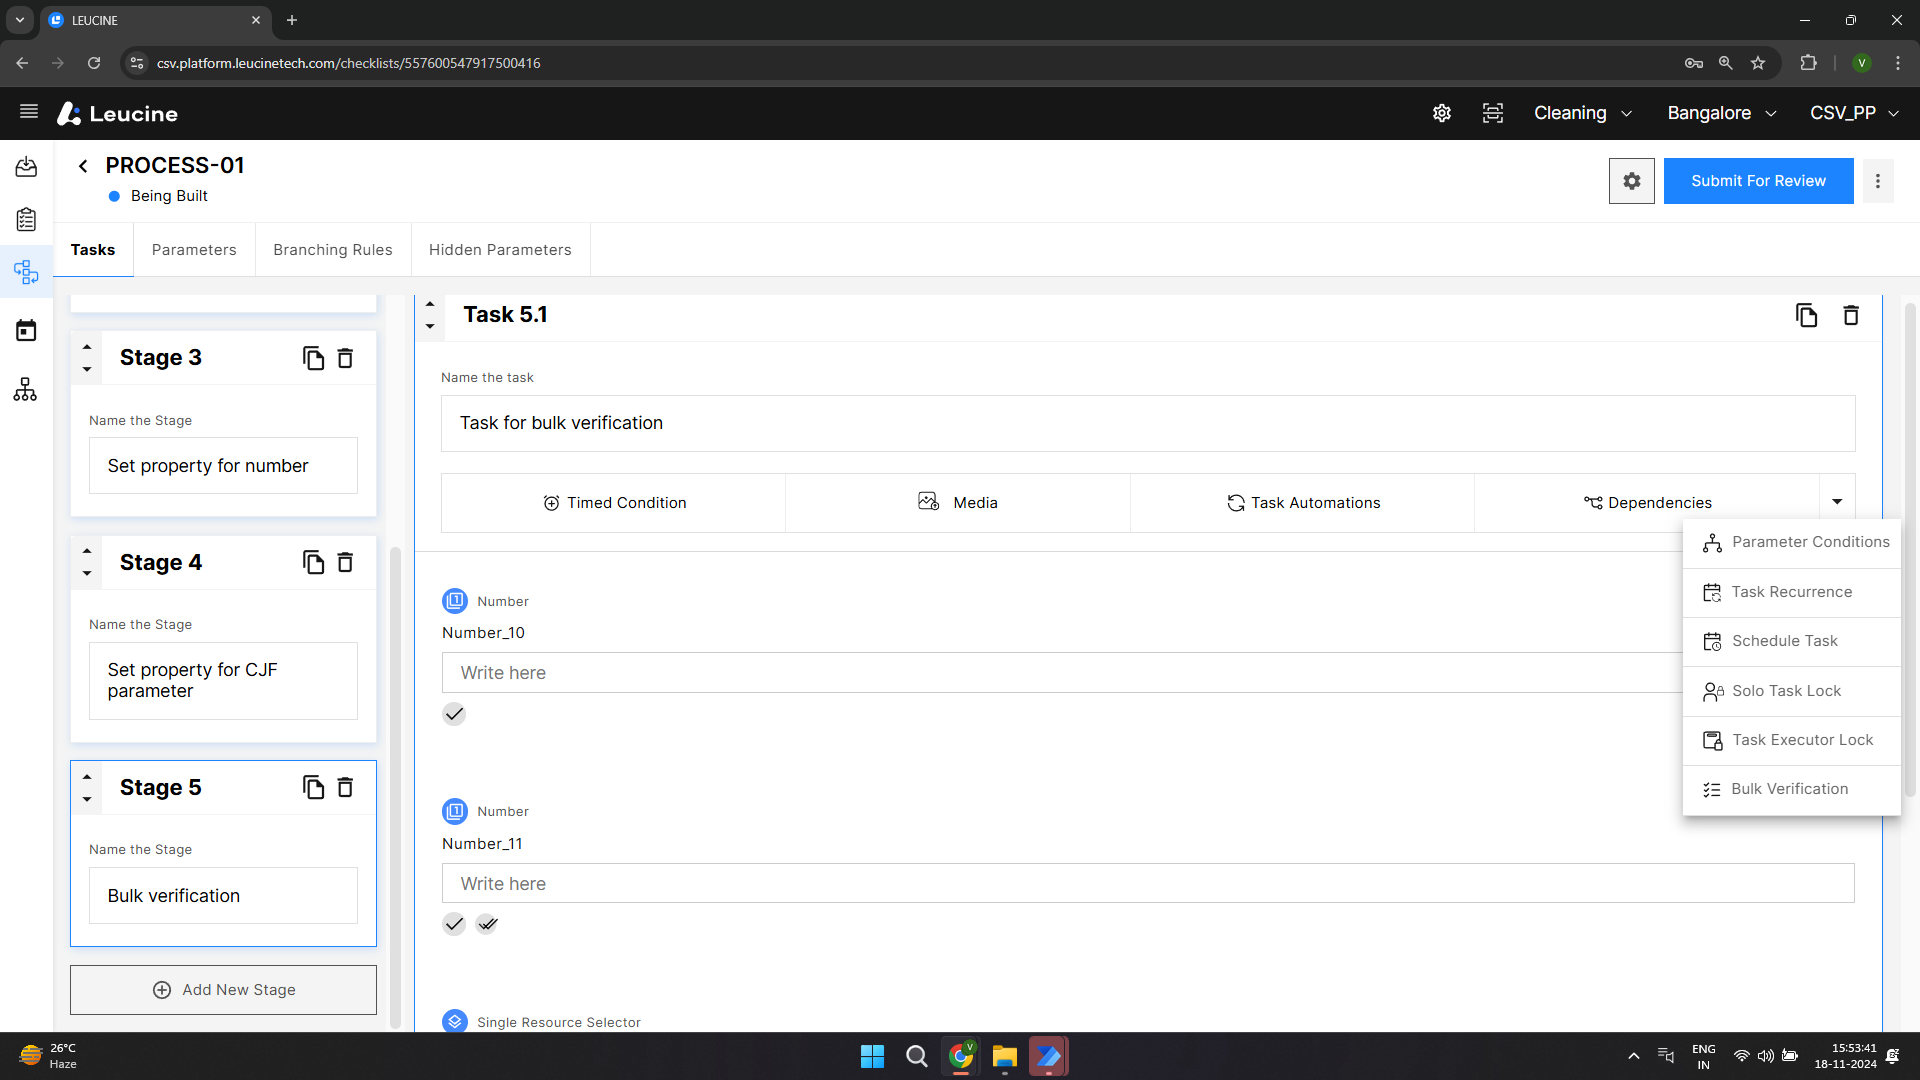Delete Stage 5
Image resolution: width=1920 pixels, height=1080 pixels.
(x=345, y=787)
